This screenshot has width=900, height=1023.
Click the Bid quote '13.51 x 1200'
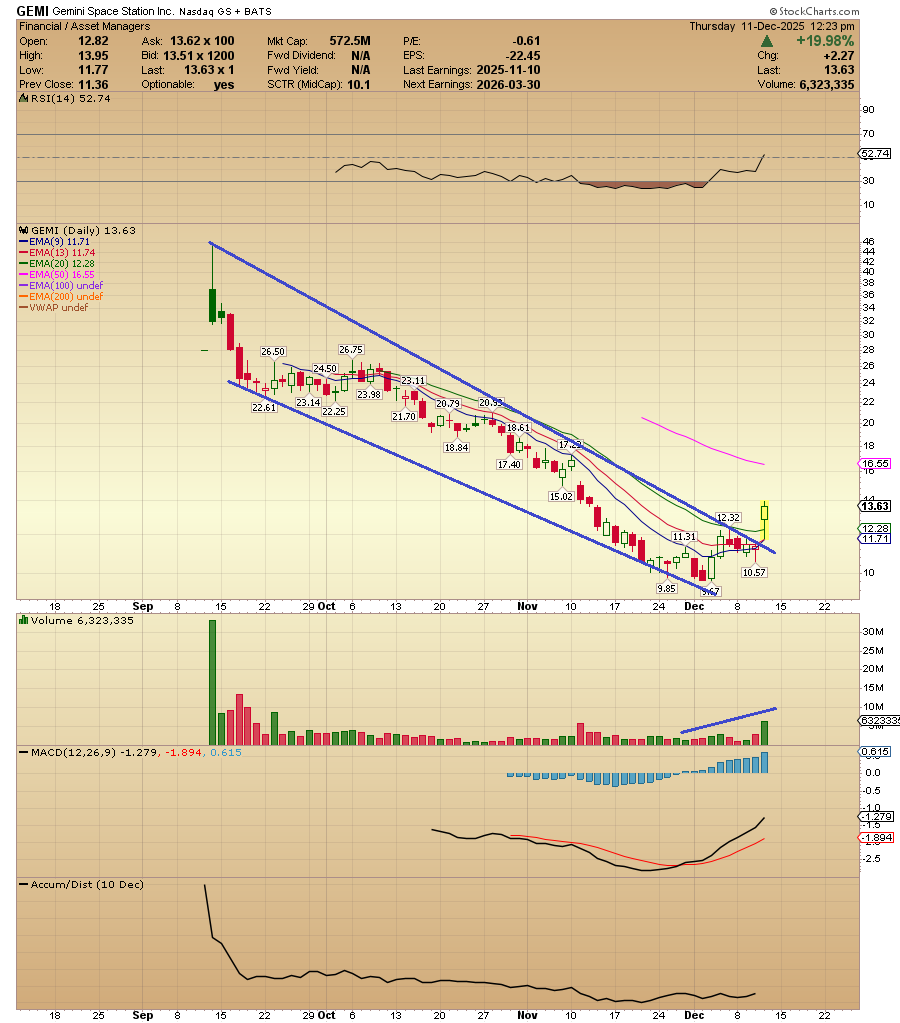click(198, 55)
